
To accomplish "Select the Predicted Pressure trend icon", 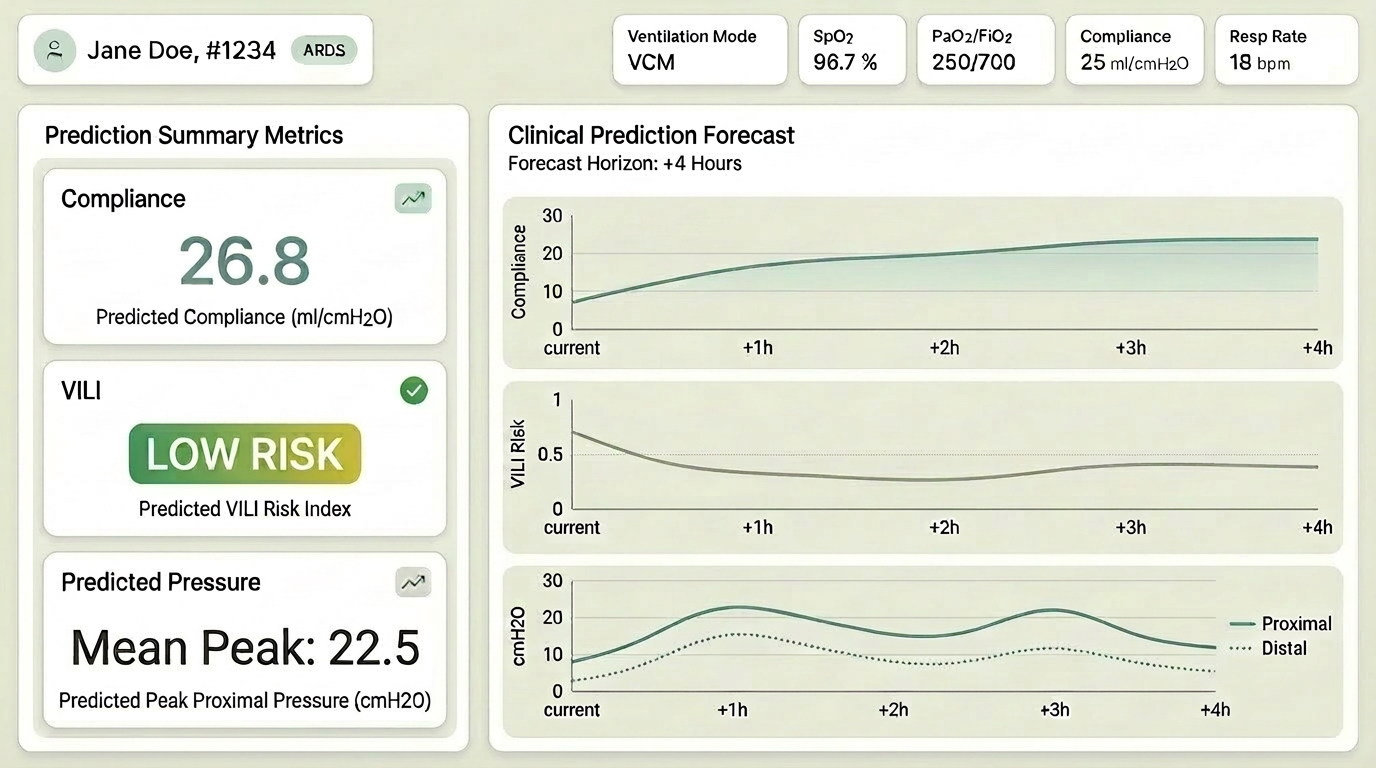I will 412,582.
